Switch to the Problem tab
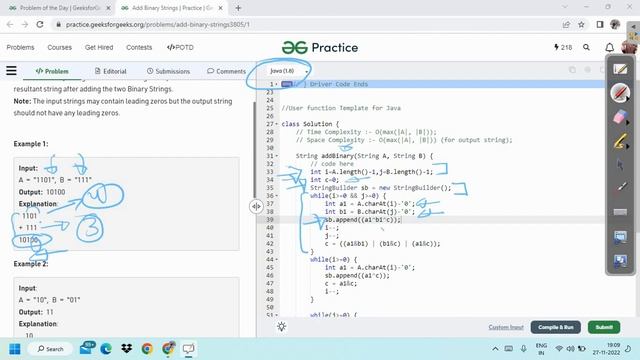The height and width of the screenshot is (360, 640). point(52,71)
